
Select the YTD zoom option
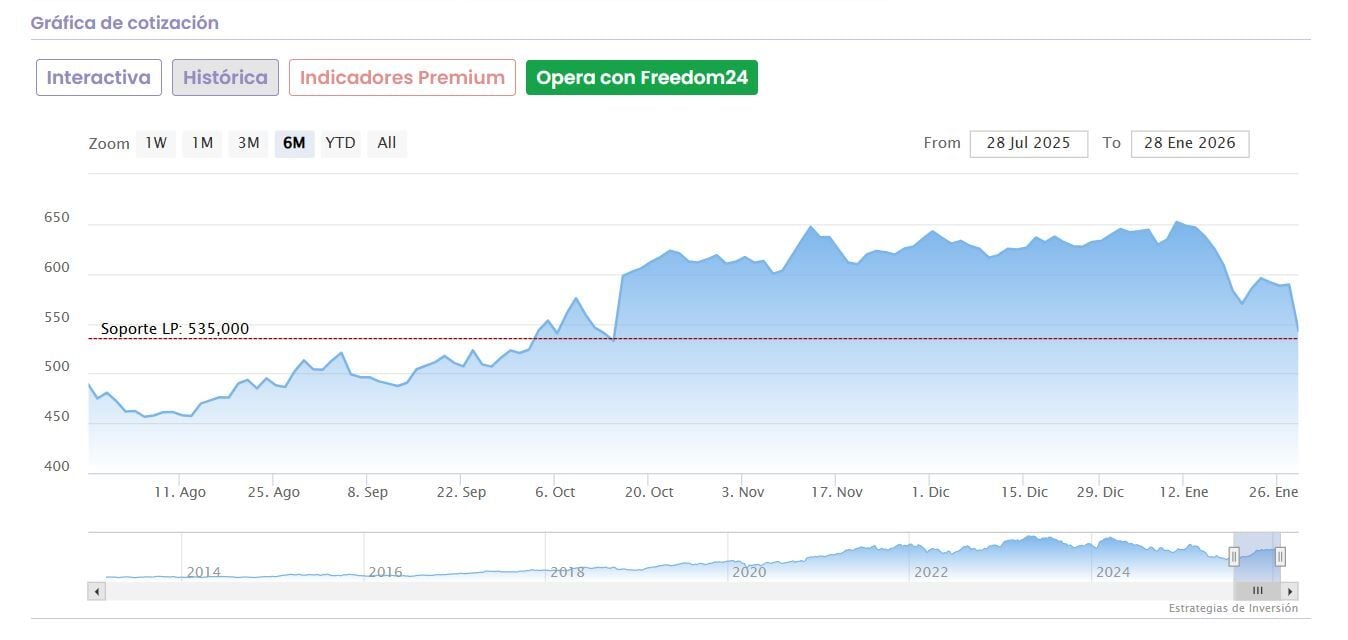pyautogui.click(x=340, y=143)
